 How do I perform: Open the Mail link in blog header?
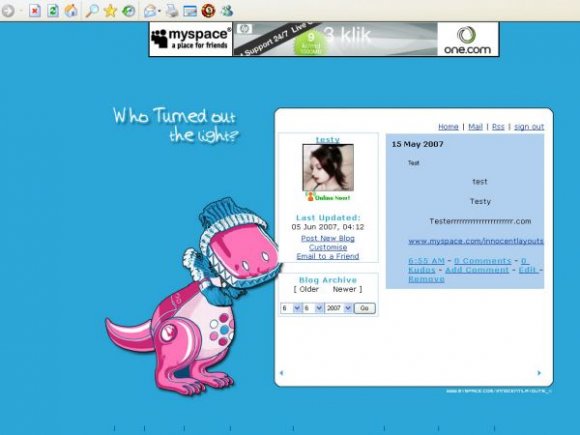click(475, 127)
